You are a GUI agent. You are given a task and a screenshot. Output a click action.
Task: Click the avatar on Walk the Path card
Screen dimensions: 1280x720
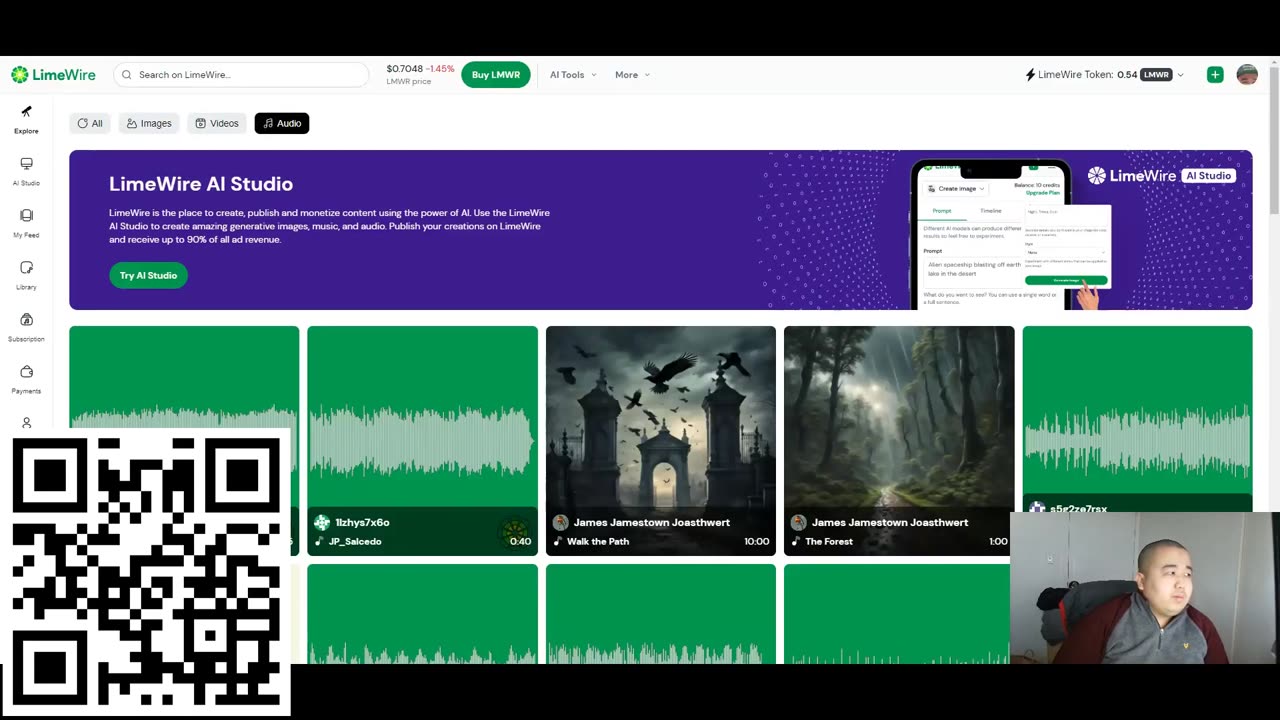coord(560,522)
